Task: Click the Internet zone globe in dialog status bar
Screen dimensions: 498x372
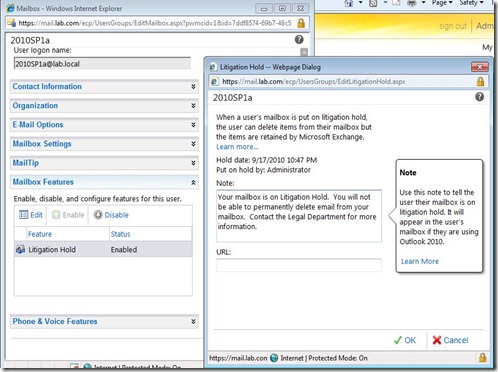Action: point(274,358)
